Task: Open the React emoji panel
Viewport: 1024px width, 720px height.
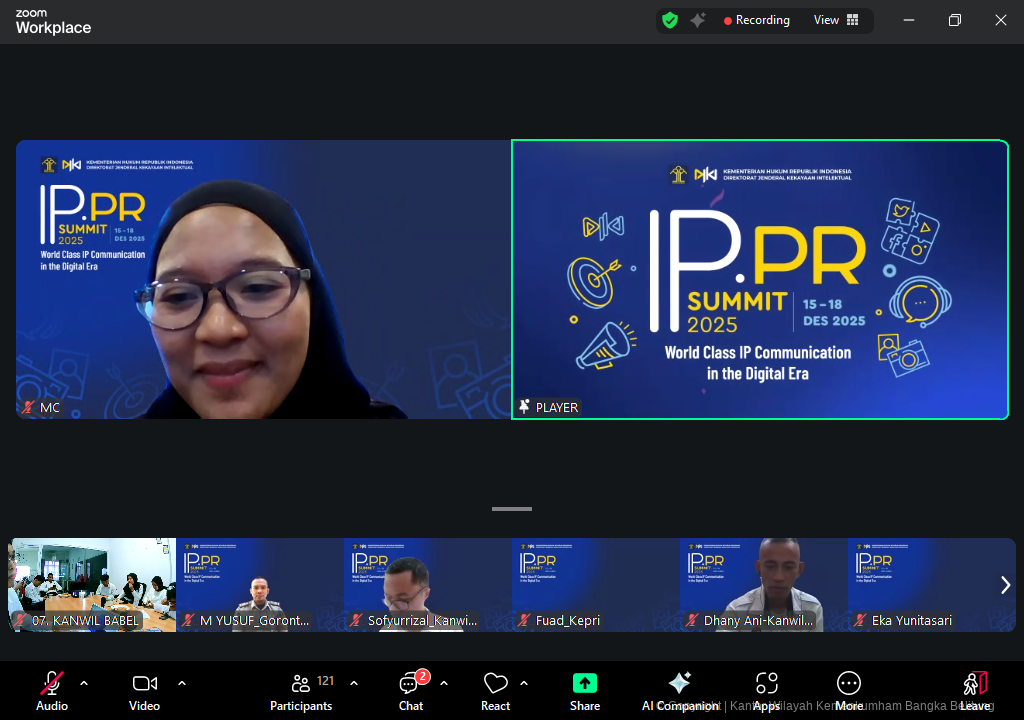Action: [x=495, y=685]
